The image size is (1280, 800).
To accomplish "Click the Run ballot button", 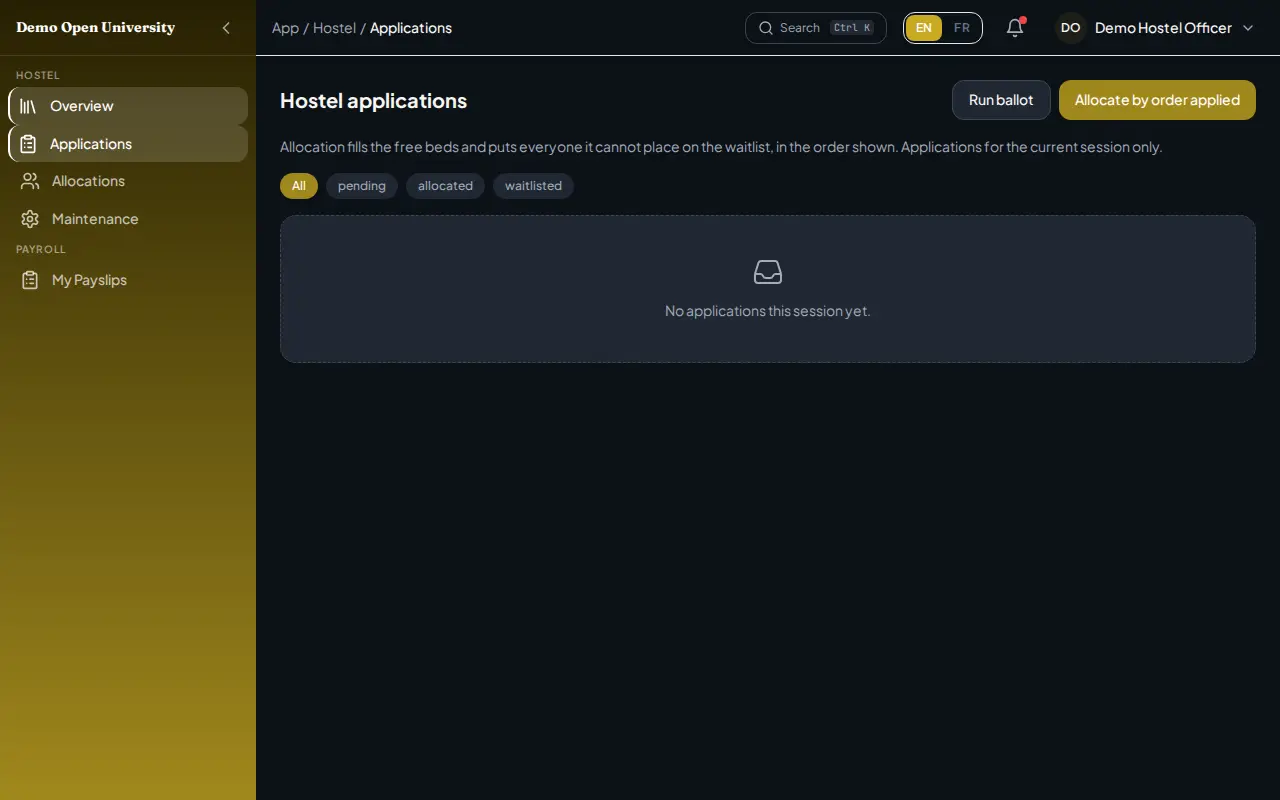I will click(1001, 100).
